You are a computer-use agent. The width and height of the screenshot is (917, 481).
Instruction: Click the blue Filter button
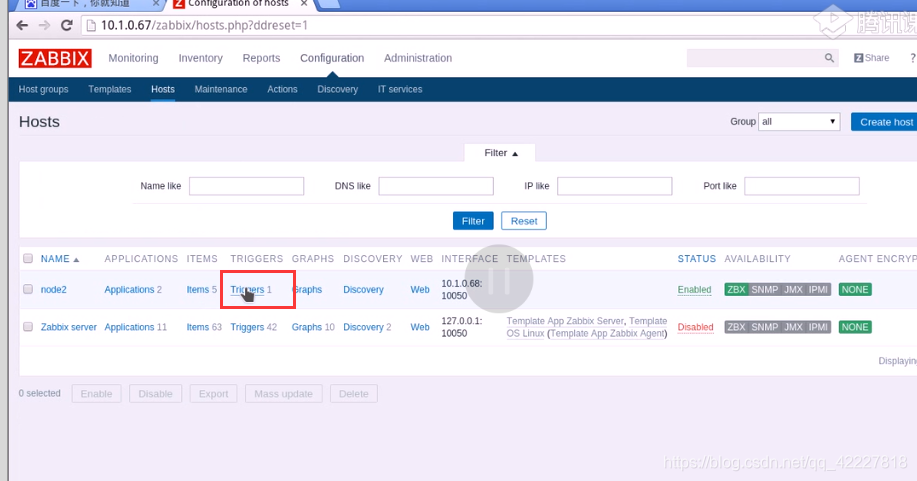(x=473, y=221)
